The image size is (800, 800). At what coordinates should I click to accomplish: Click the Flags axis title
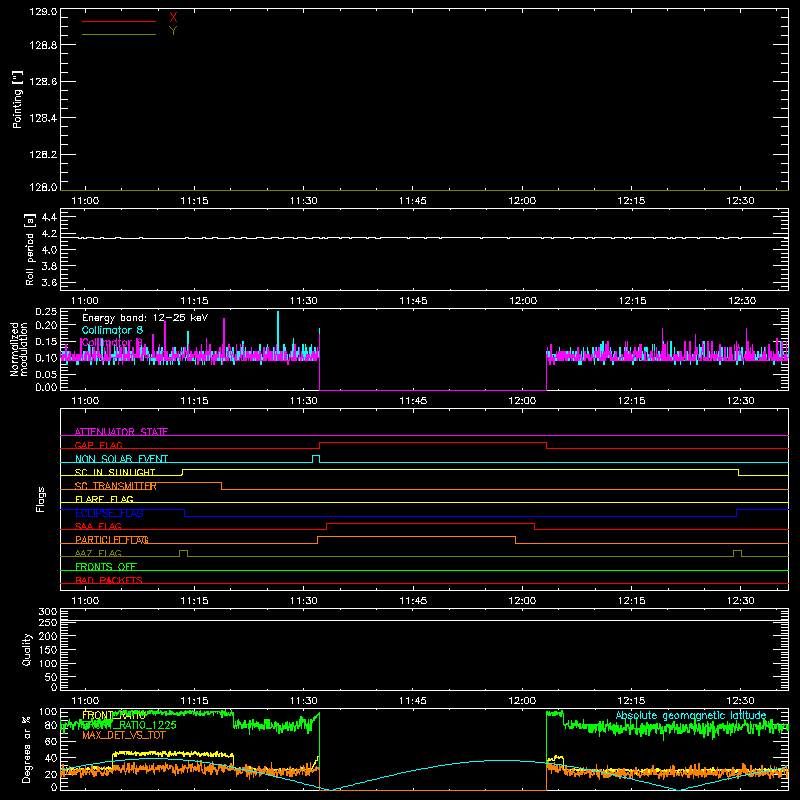pos(41,499)
